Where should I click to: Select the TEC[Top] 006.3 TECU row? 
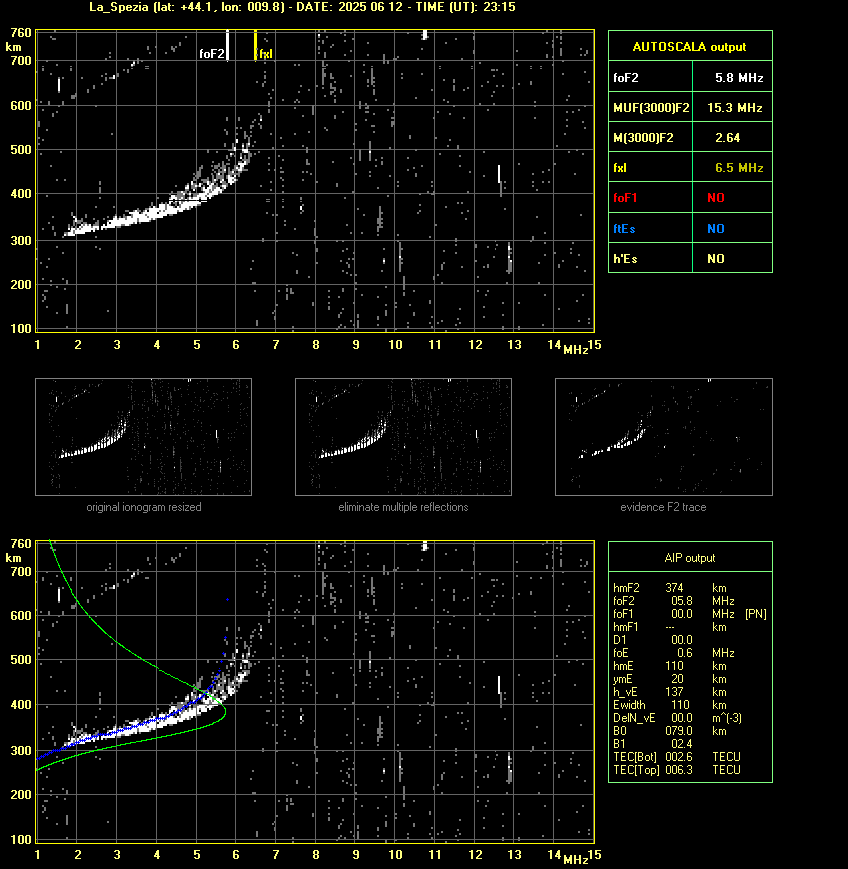tap(677, 770)
